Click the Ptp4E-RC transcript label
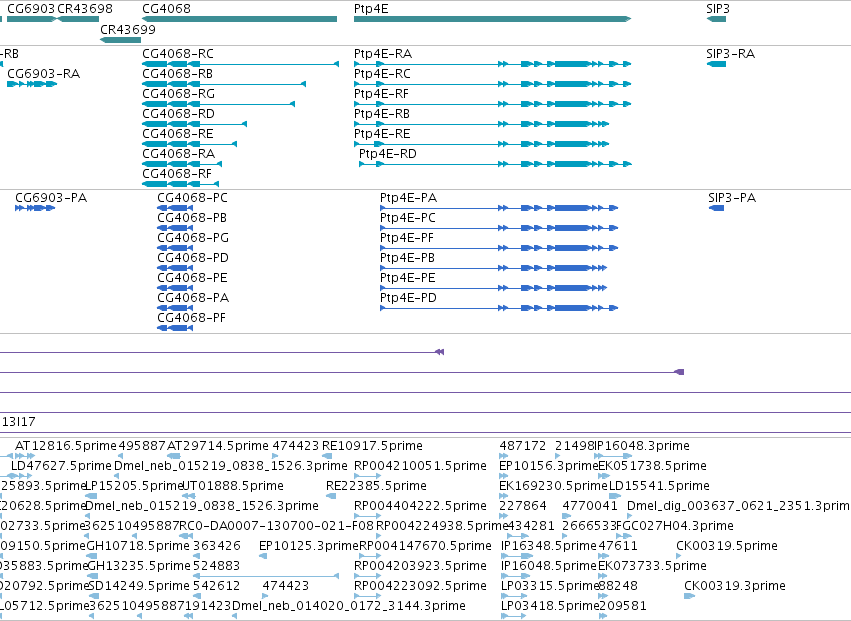Screen dimensions: 851x621 (x=382, y=74)
